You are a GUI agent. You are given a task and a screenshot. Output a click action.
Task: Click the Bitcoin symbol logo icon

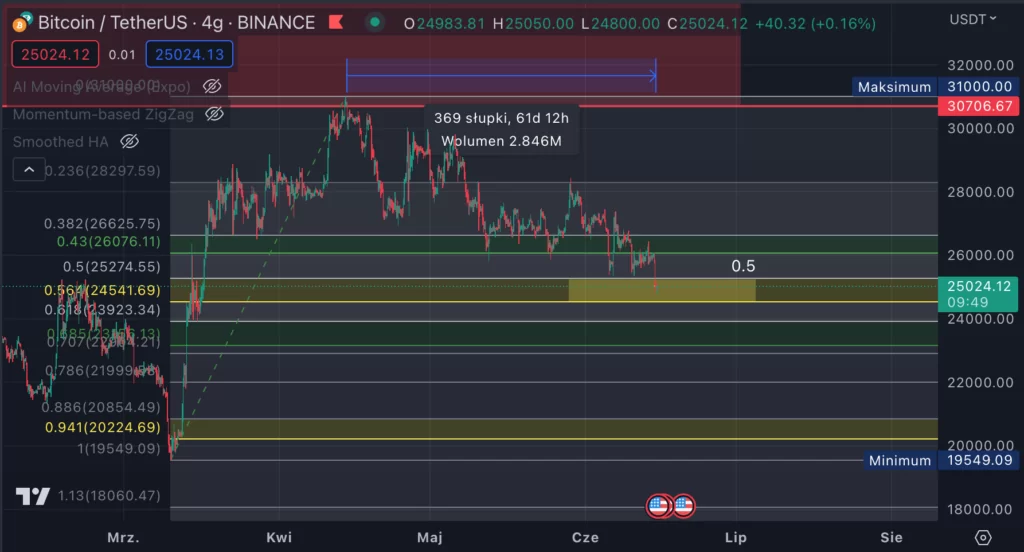(x=21, y=22)
